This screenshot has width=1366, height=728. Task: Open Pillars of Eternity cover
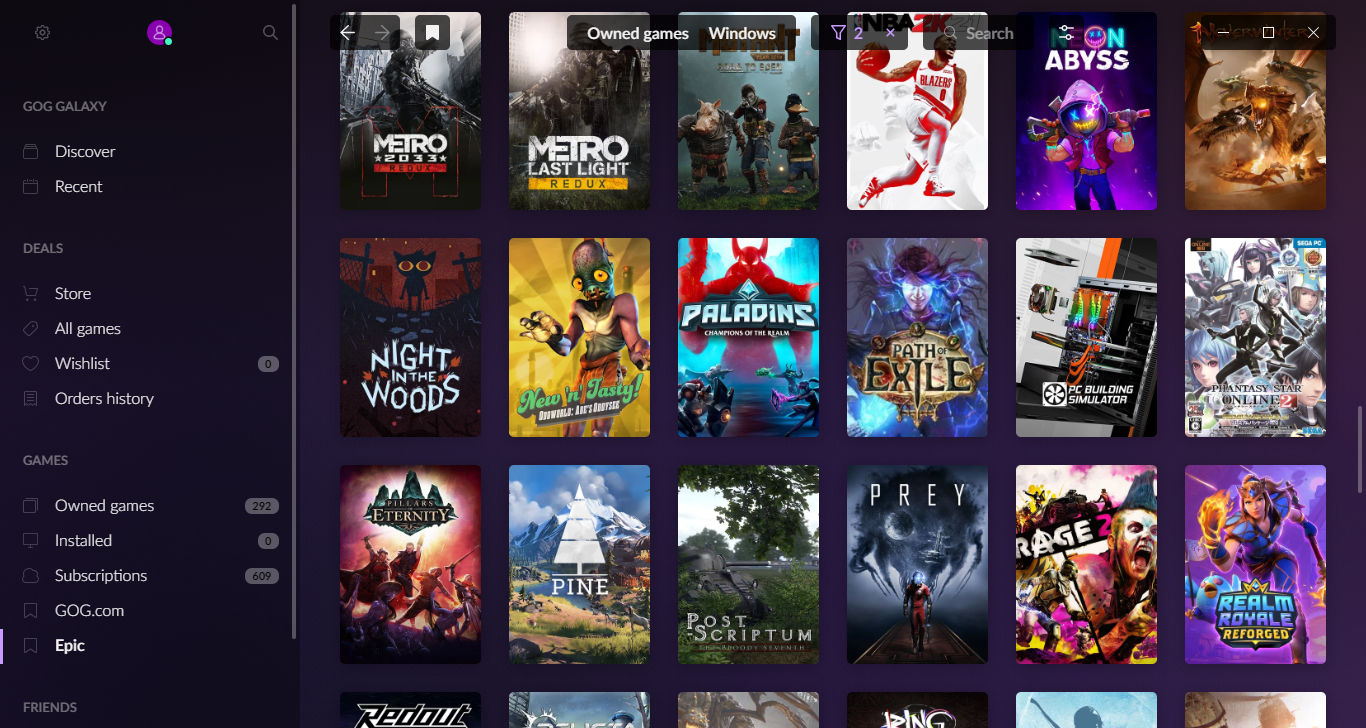[410, 564]
